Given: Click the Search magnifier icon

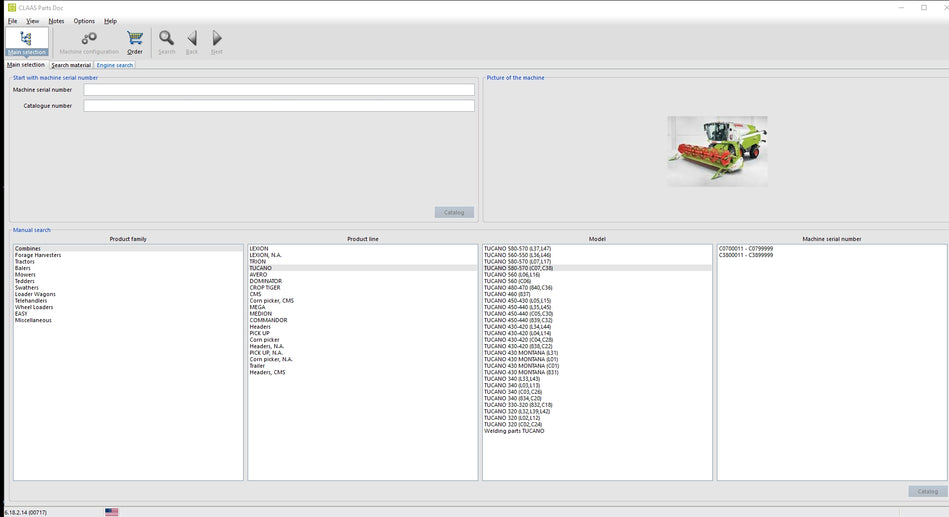Looking at the screenshot, I should click(x=166, y=41).
